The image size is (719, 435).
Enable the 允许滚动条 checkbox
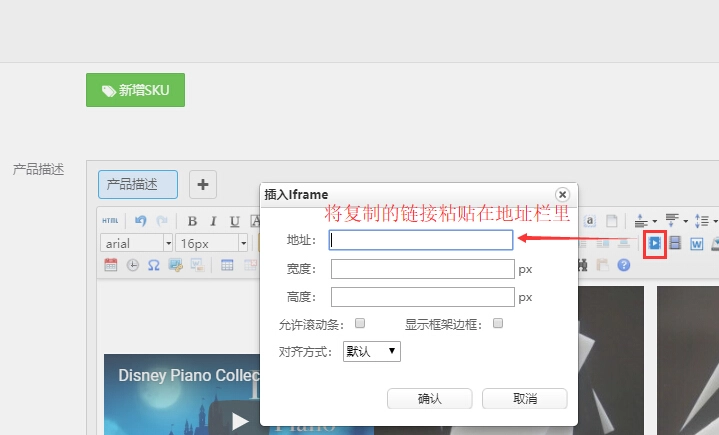pyautogui.click(x=360, y=324)
